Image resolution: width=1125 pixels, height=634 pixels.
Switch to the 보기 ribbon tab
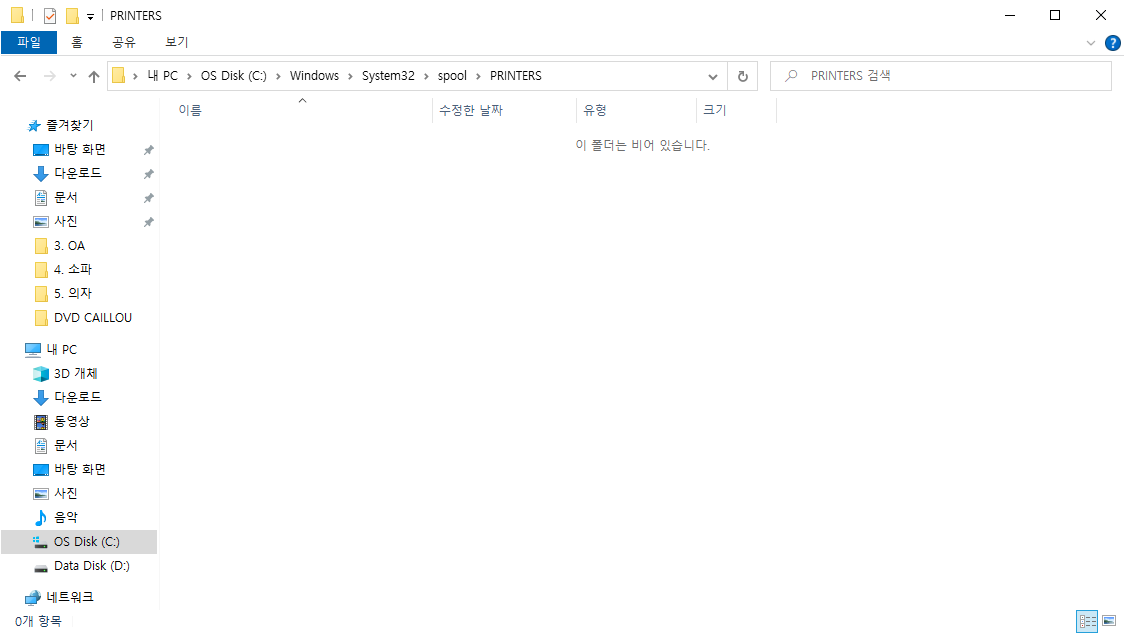176,42
